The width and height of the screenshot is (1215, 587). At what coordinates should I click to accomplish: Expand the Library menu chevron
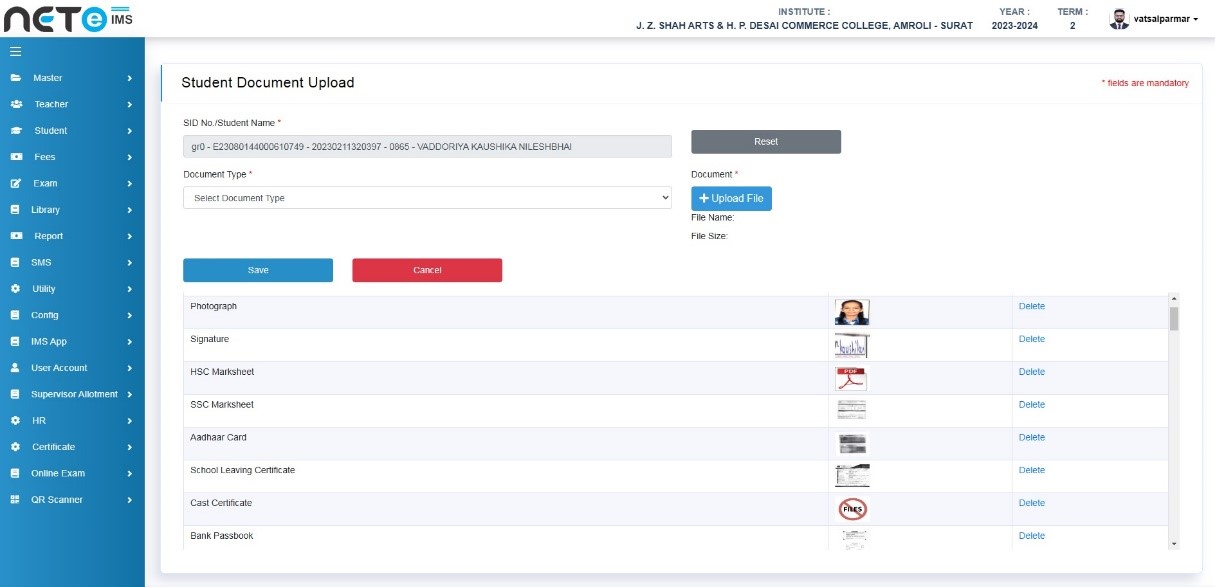(130, 210)
